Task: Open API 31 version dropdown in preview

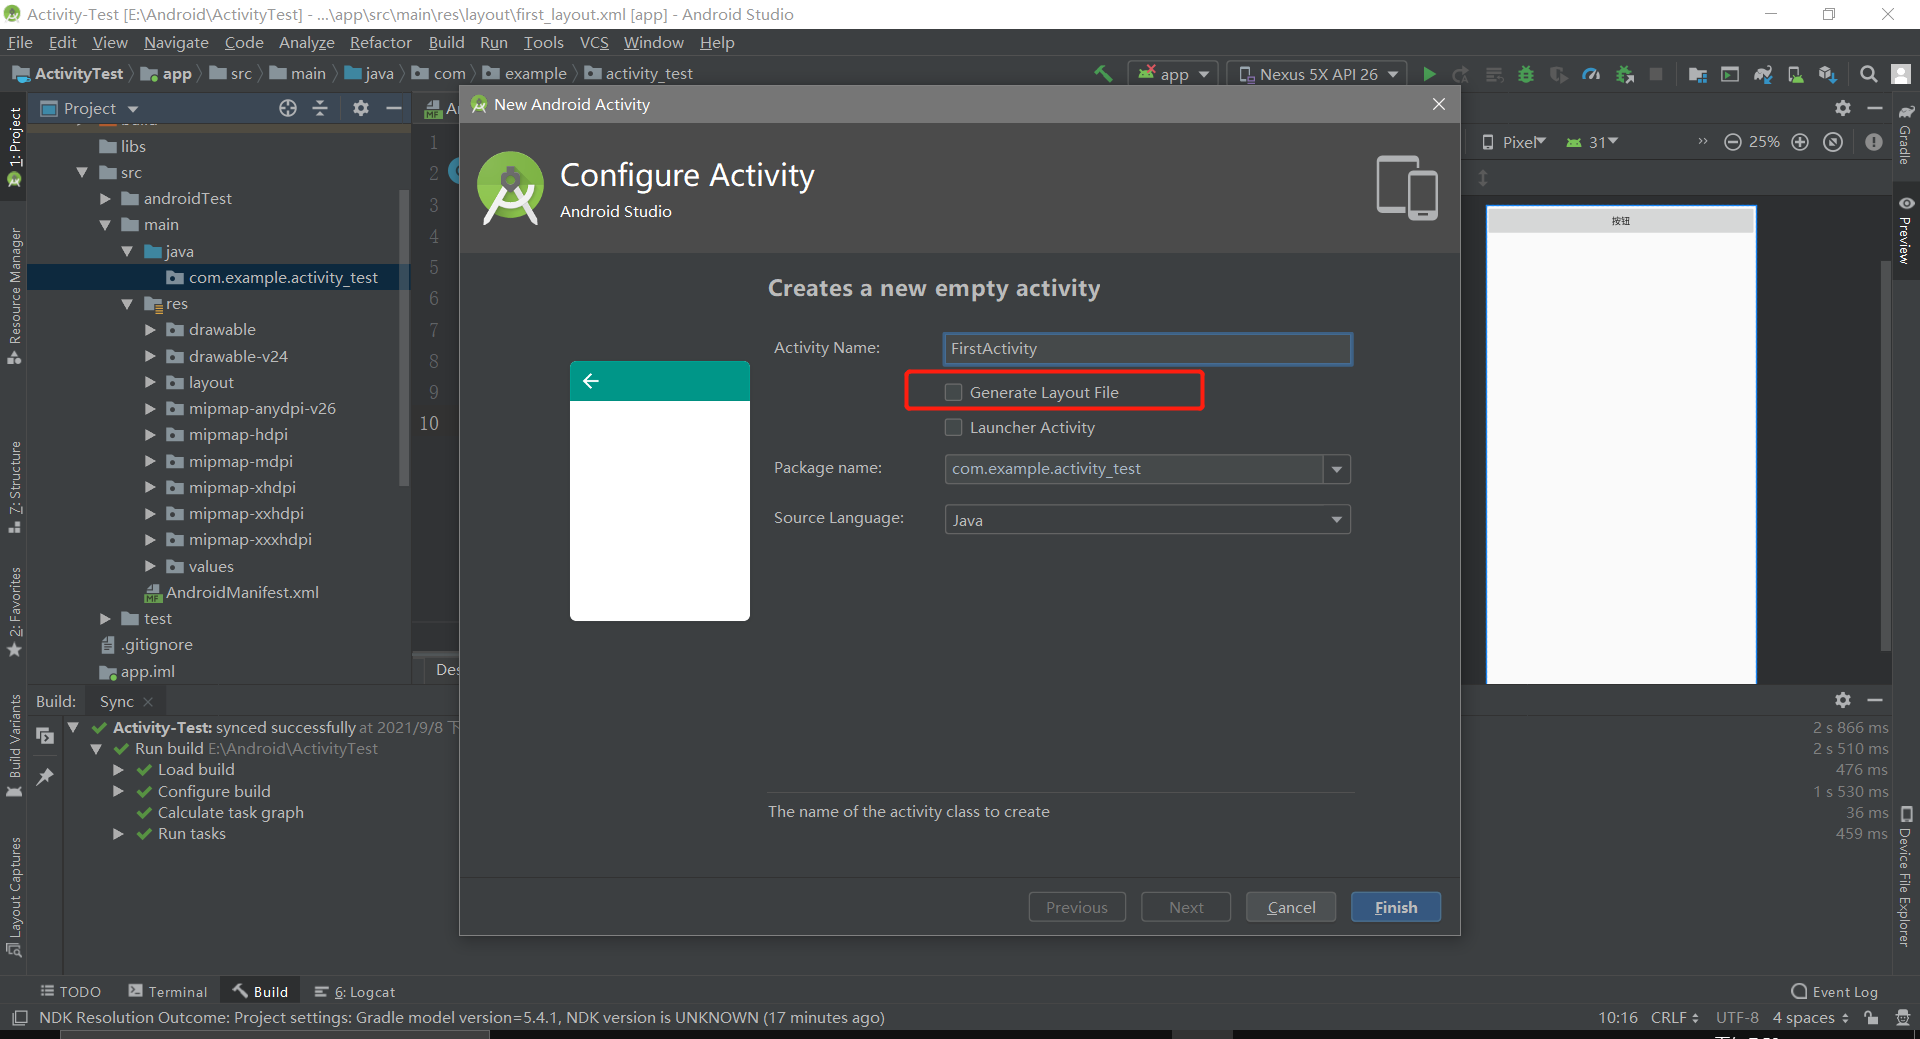Action: tap(1592, 142)
